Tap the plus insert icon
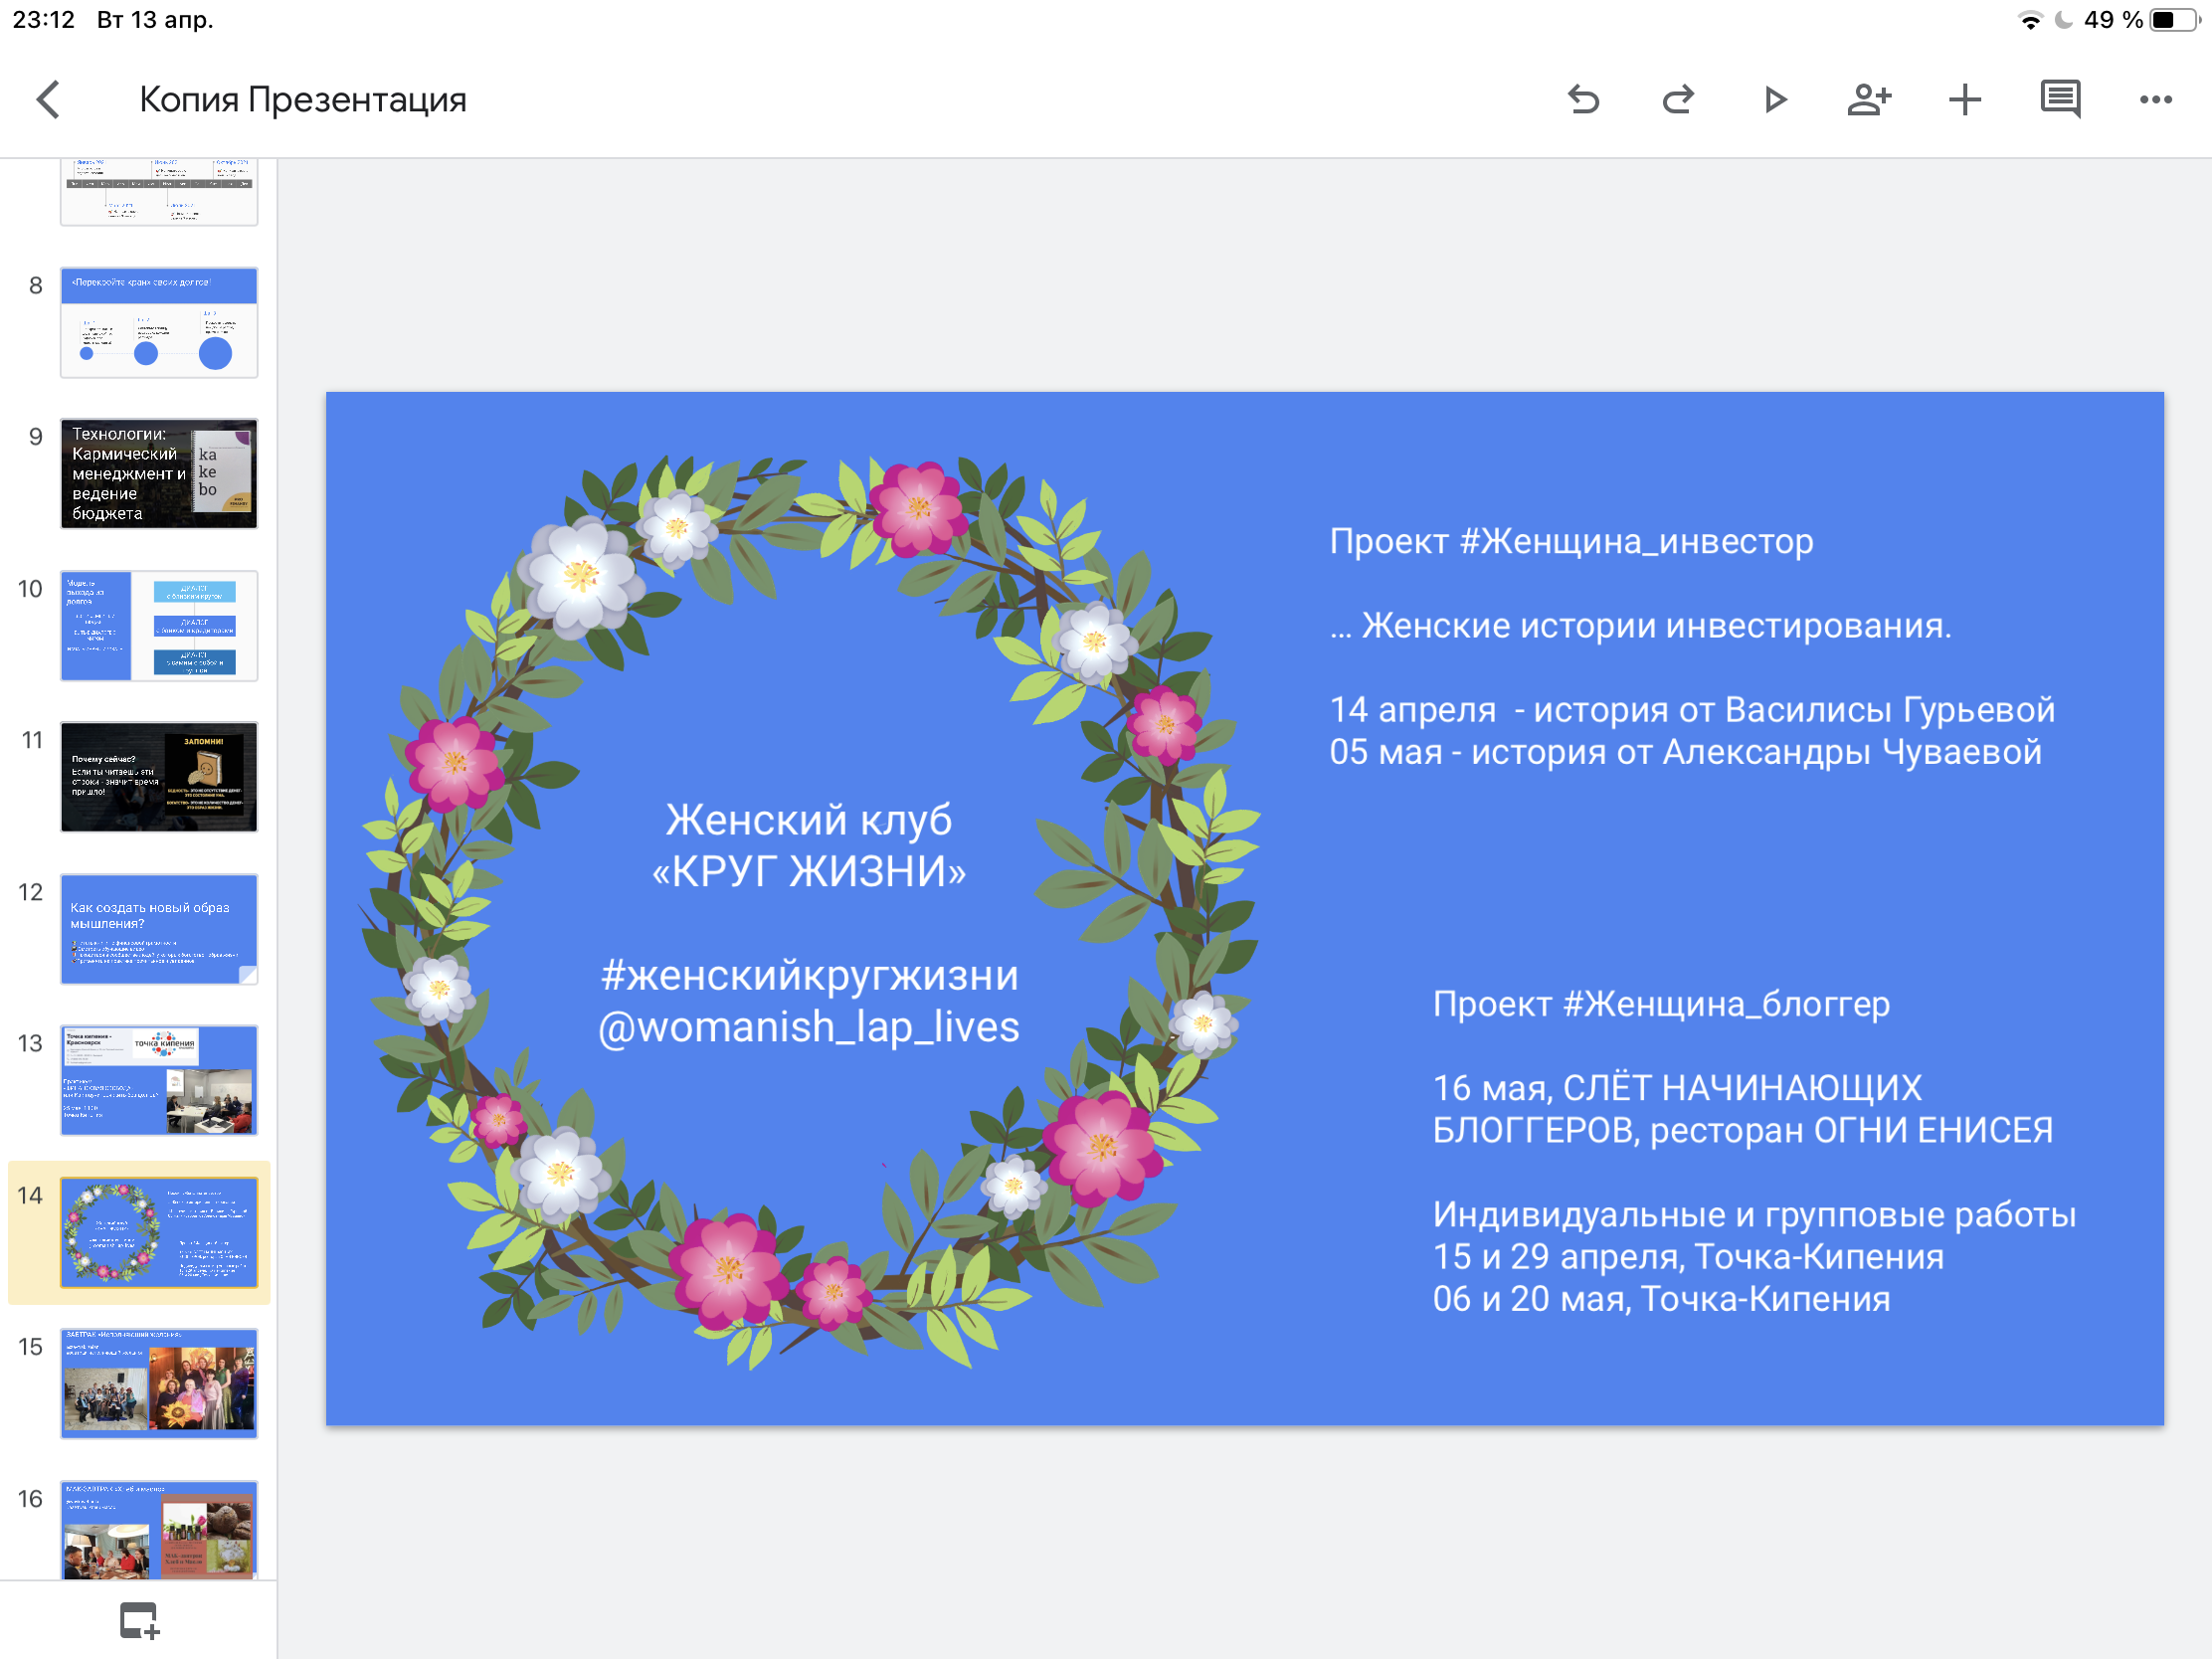Viewport: 2212px width, 1659px height. tap(1964, 99)
